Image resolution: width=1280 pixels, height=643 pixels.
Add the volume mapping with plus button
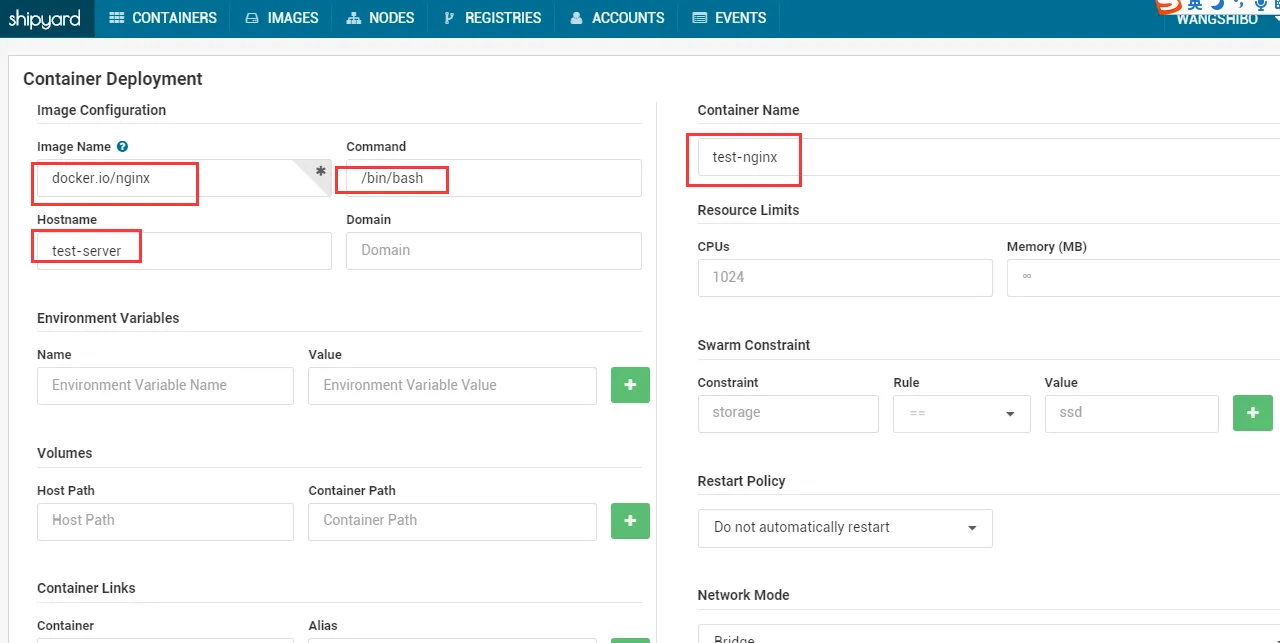point(630,521)
